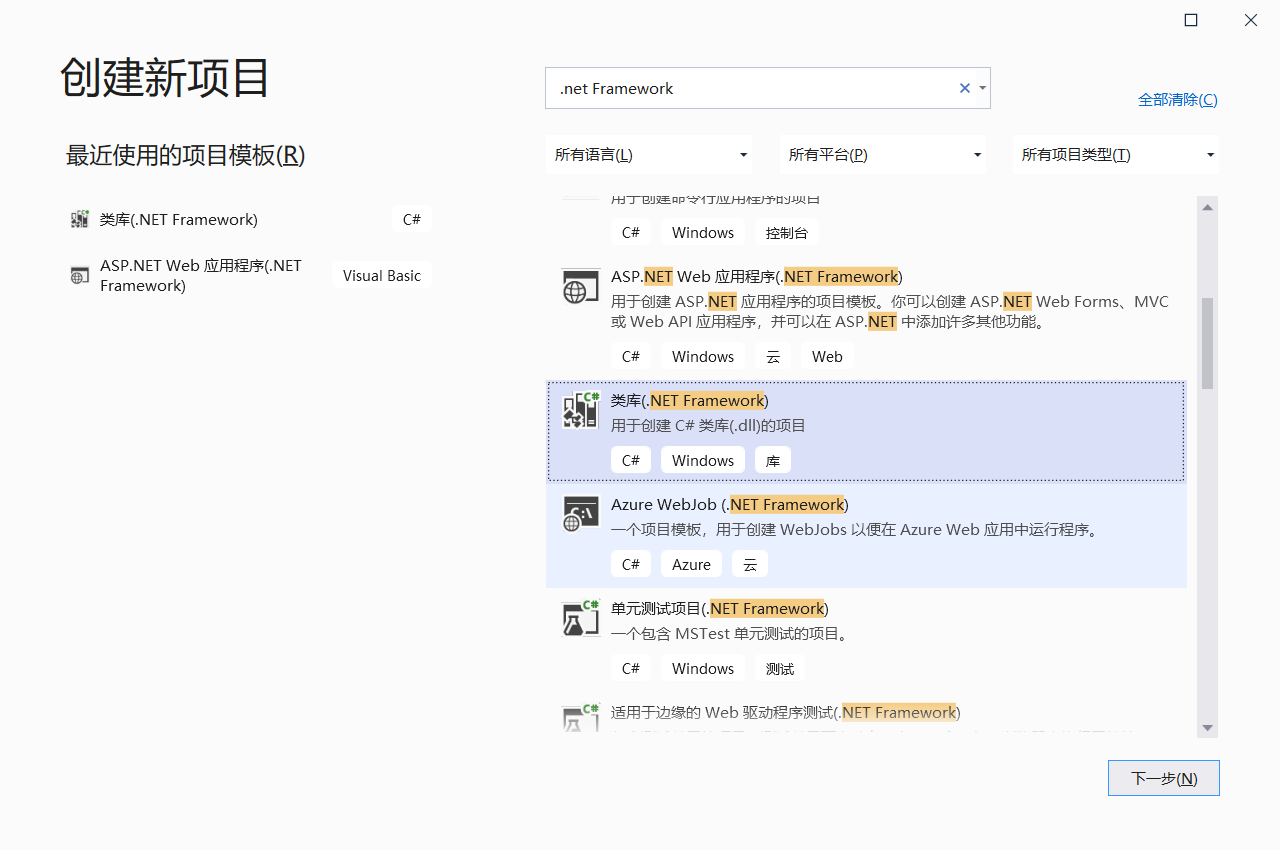
Task: Click the Azure tag on WebJob template
Action: pyautogui.click(x=691, y=563)
